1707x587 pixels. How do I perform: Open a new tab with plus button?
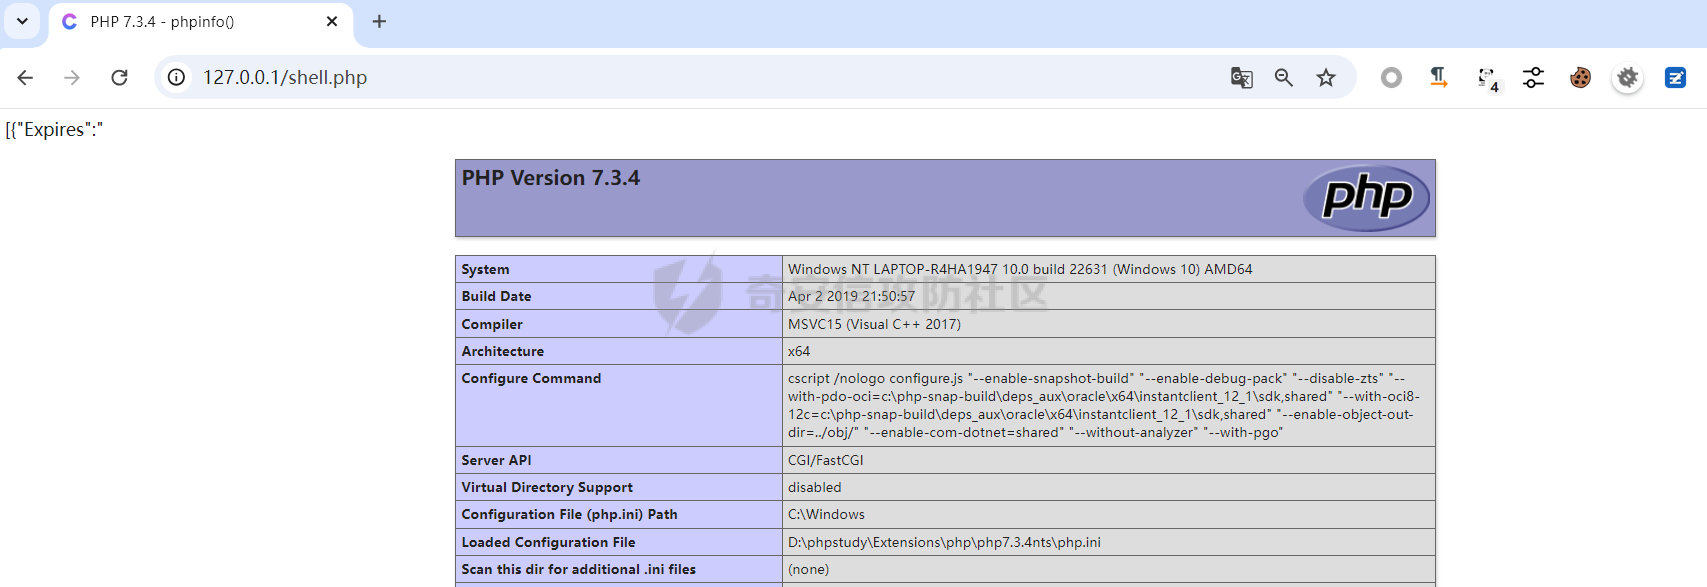[x=379, y=22]
